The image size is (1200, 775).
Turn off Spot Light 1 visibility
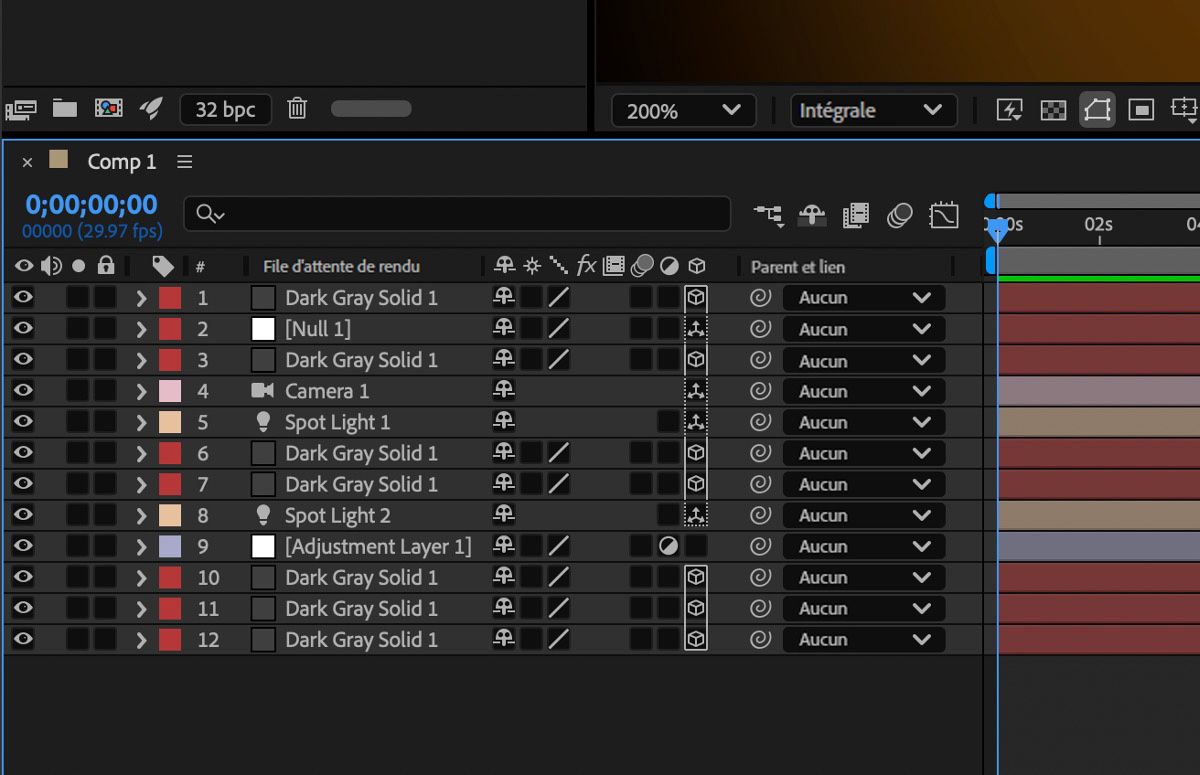23,421
